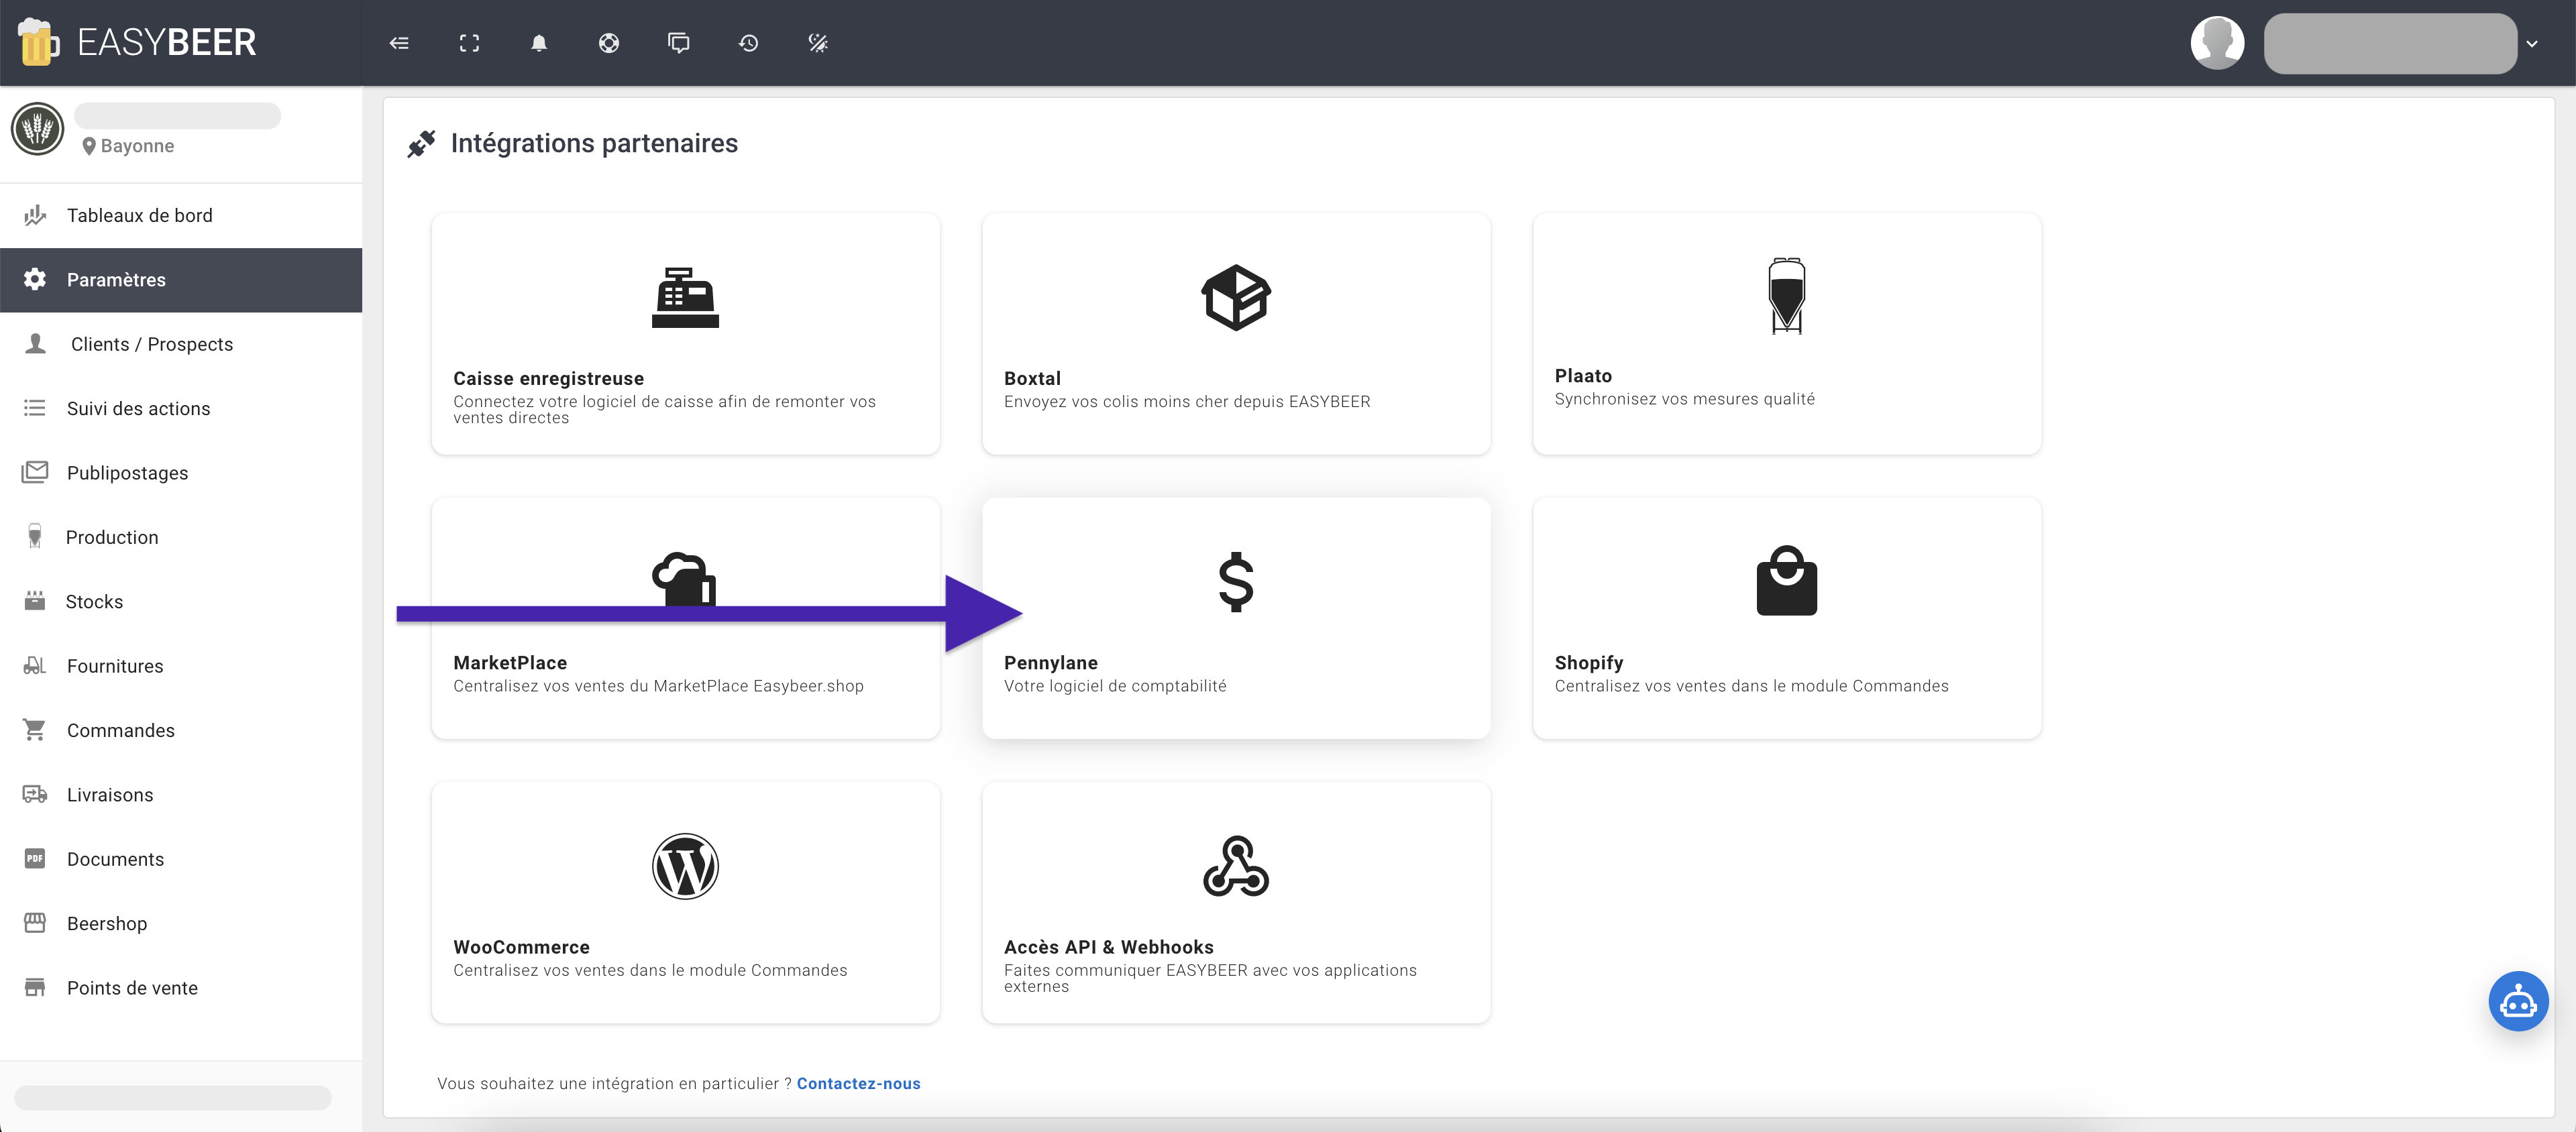Viewport: 2576px width, 1132px height.
Task: Click the Bayonne location label
Action: (128, 146)
